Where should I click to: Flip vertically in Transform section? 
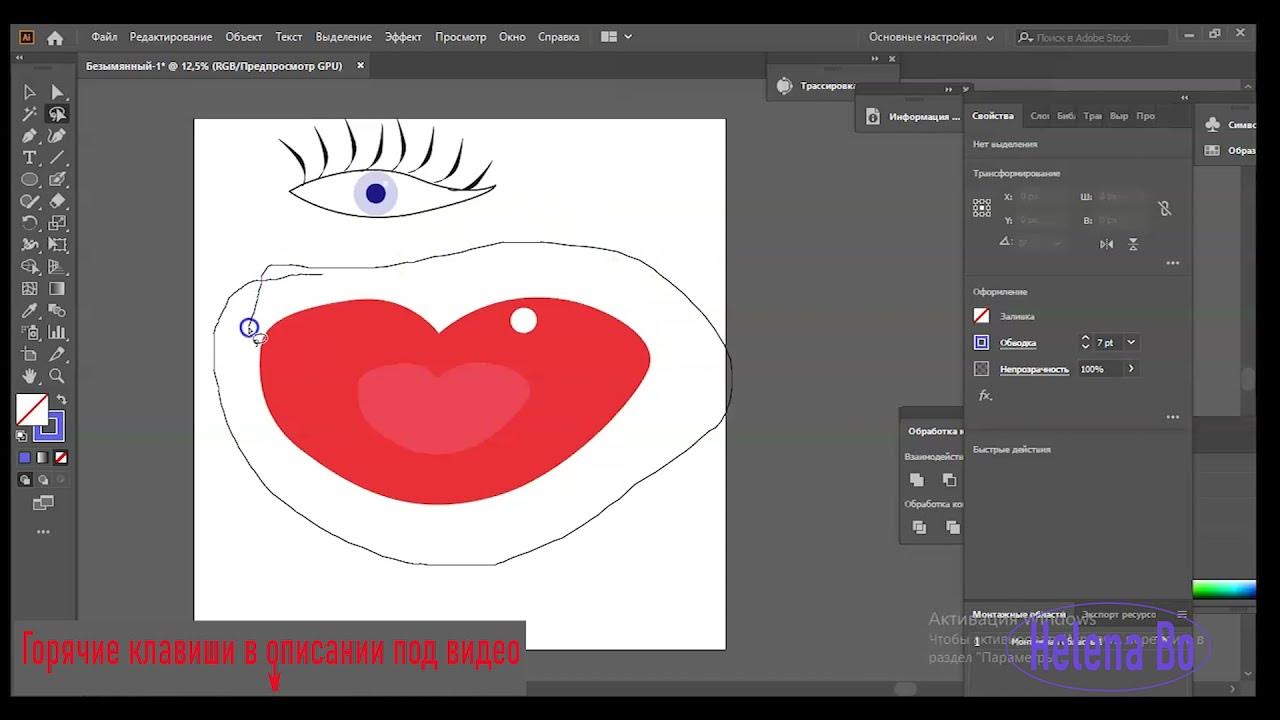point(1133,244)
